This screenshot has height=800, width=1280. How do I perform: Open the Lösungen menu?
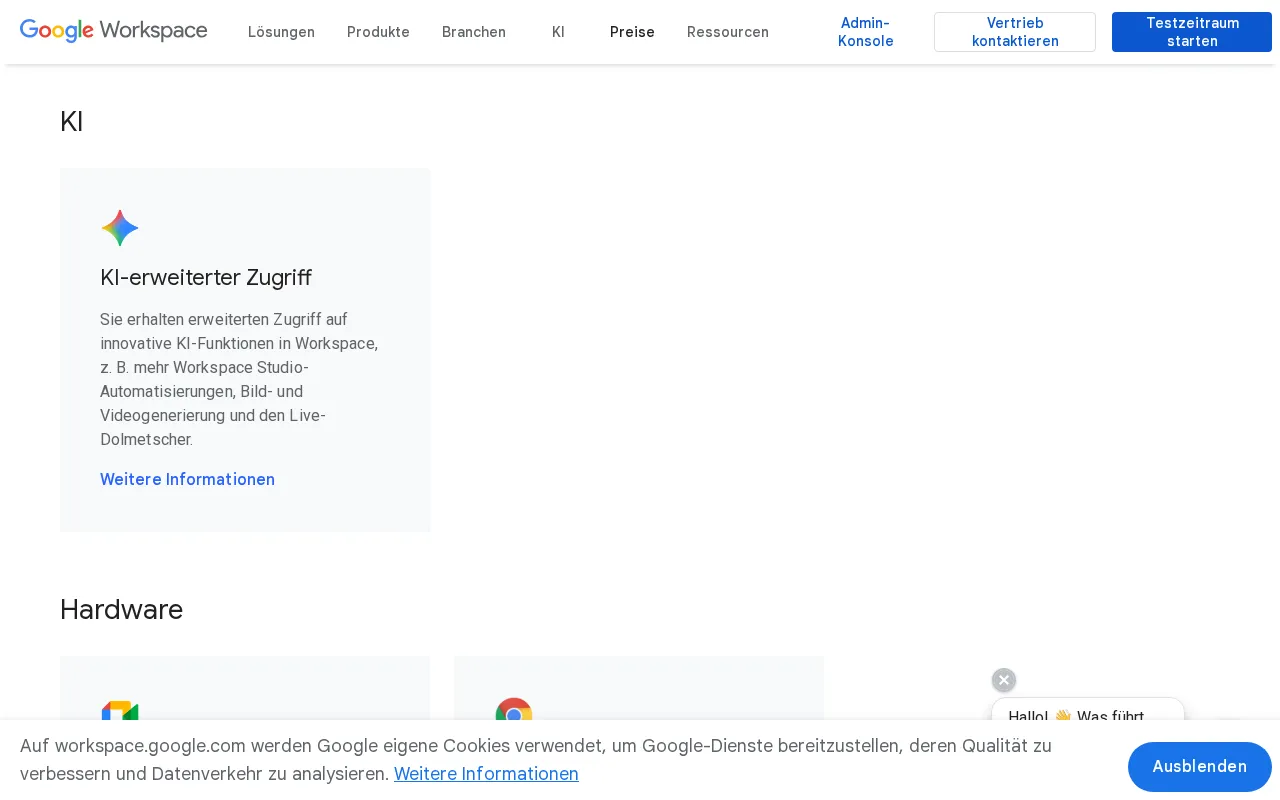281,32
